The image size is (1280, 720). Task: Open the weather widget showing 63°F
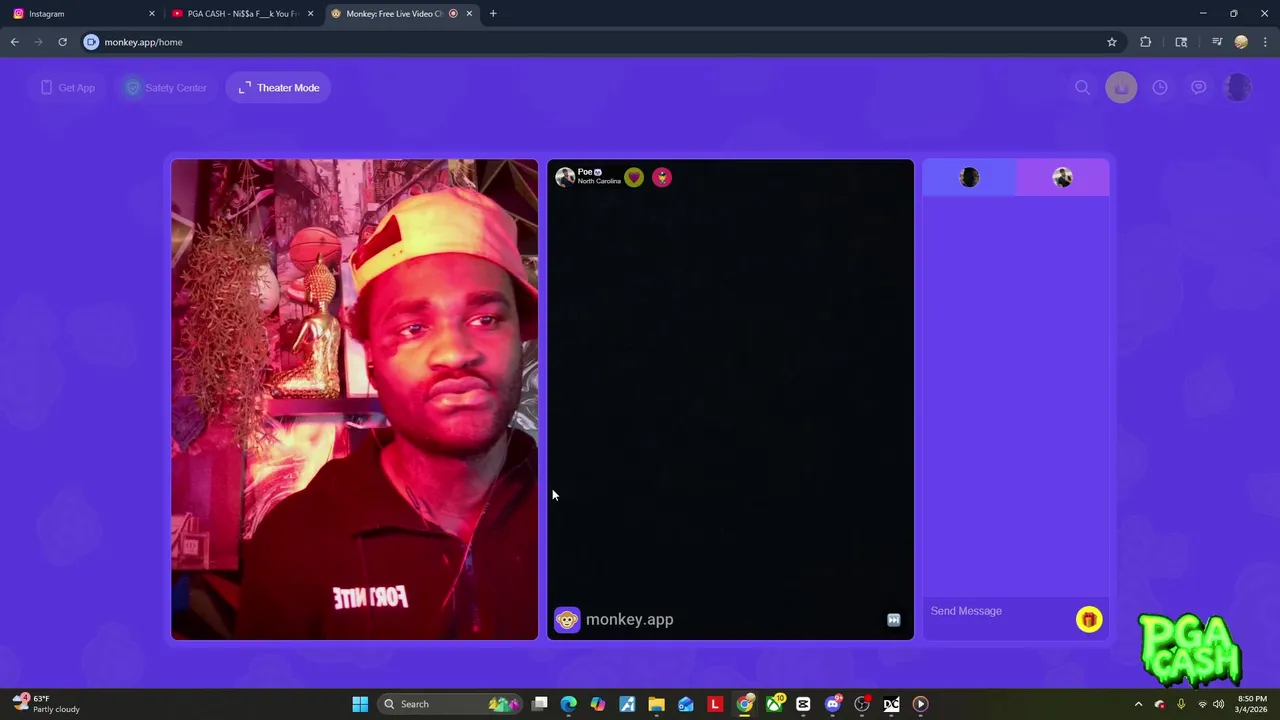click(46, 704)
